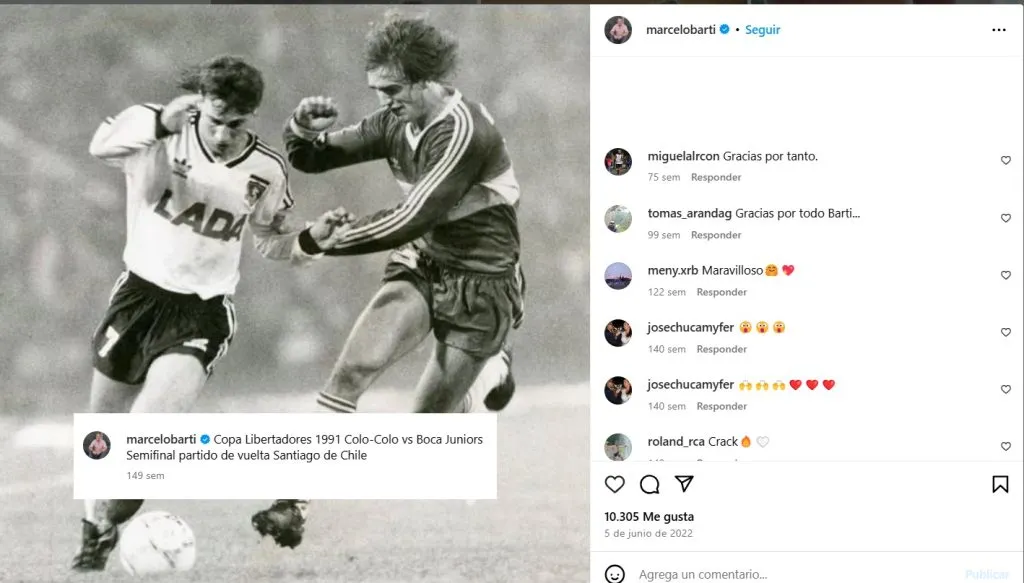This screenshot has height=583, width=1024.
Task: View the 10.305 Me gusta likes list
Action: coord(648,517)
